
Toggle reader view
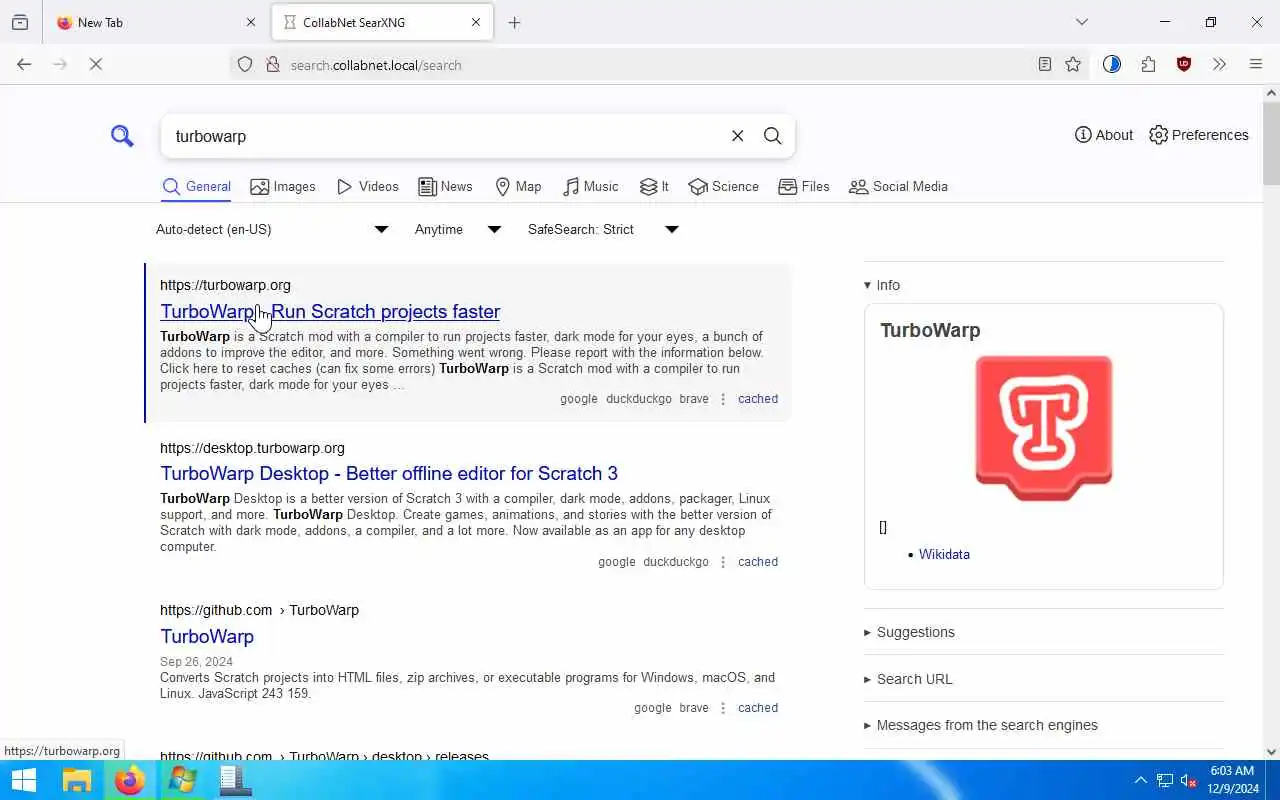(1044, 64)
